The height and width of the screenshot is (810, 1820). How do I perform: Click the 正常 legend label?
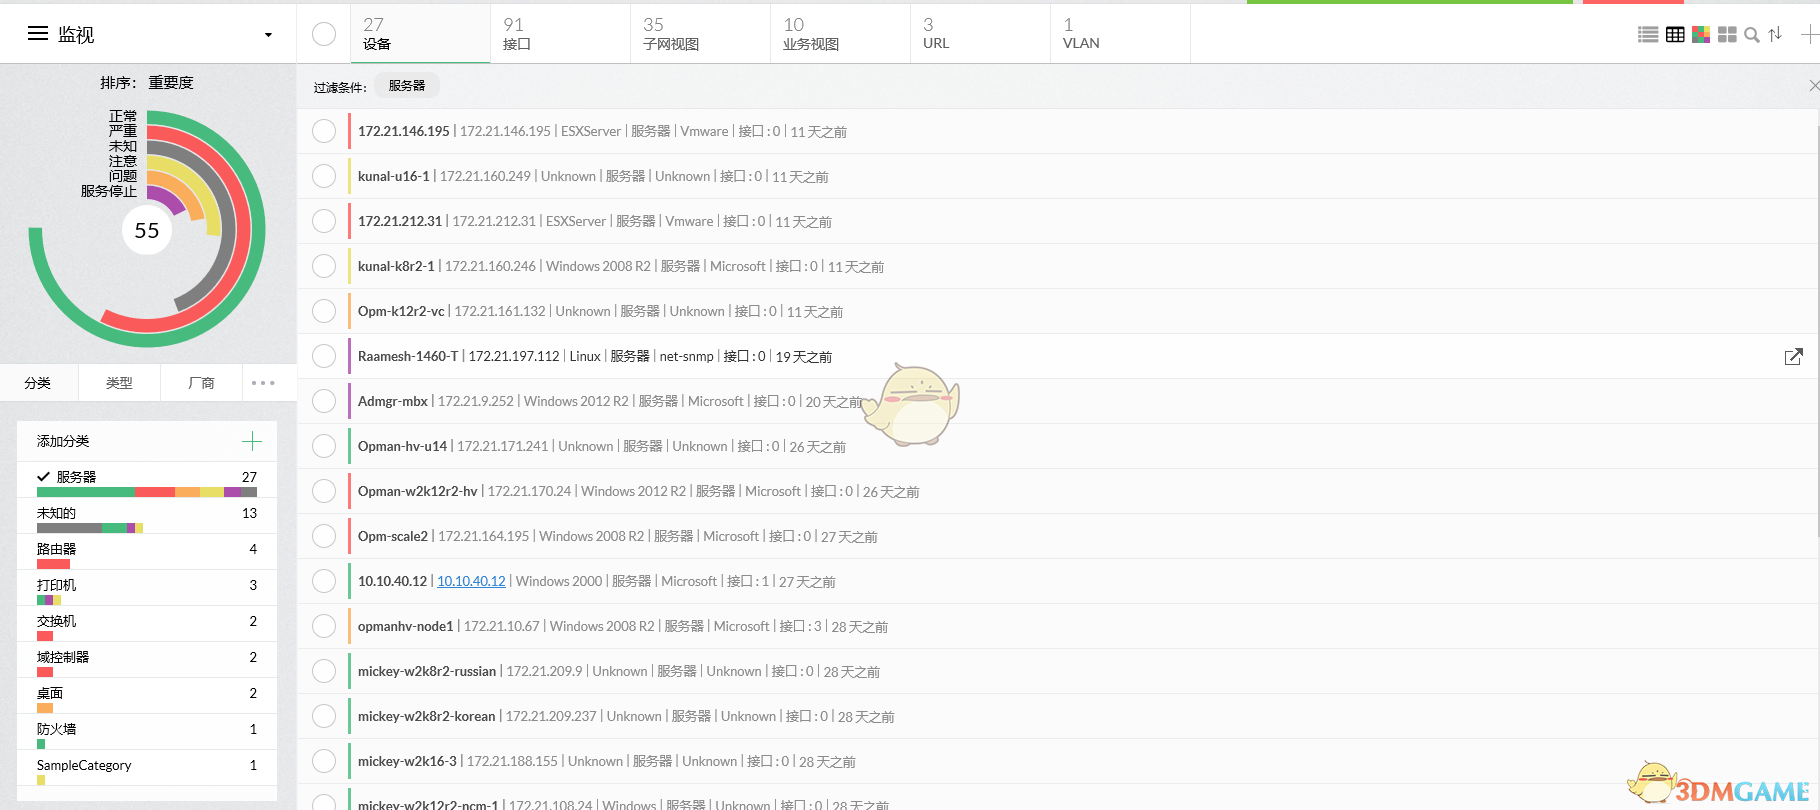pyautogui.click(x=123, y=116)
